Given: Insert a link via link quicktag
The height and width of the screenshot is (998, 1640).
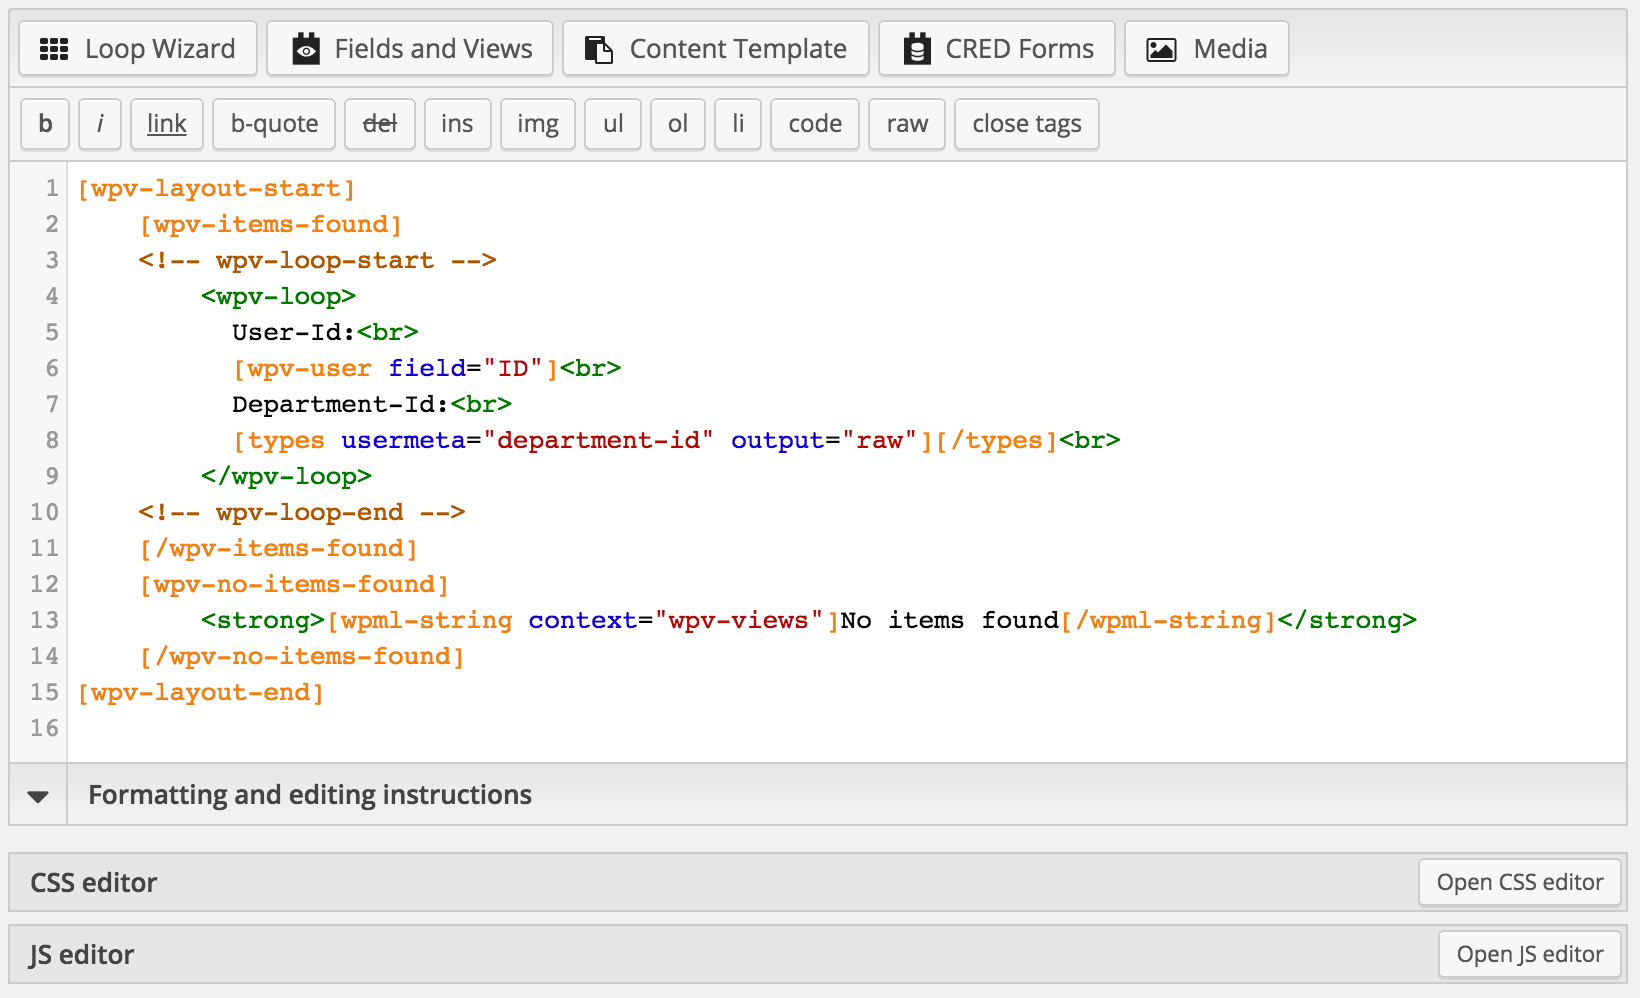Looking at the screenshot, I should click(167, 124).
